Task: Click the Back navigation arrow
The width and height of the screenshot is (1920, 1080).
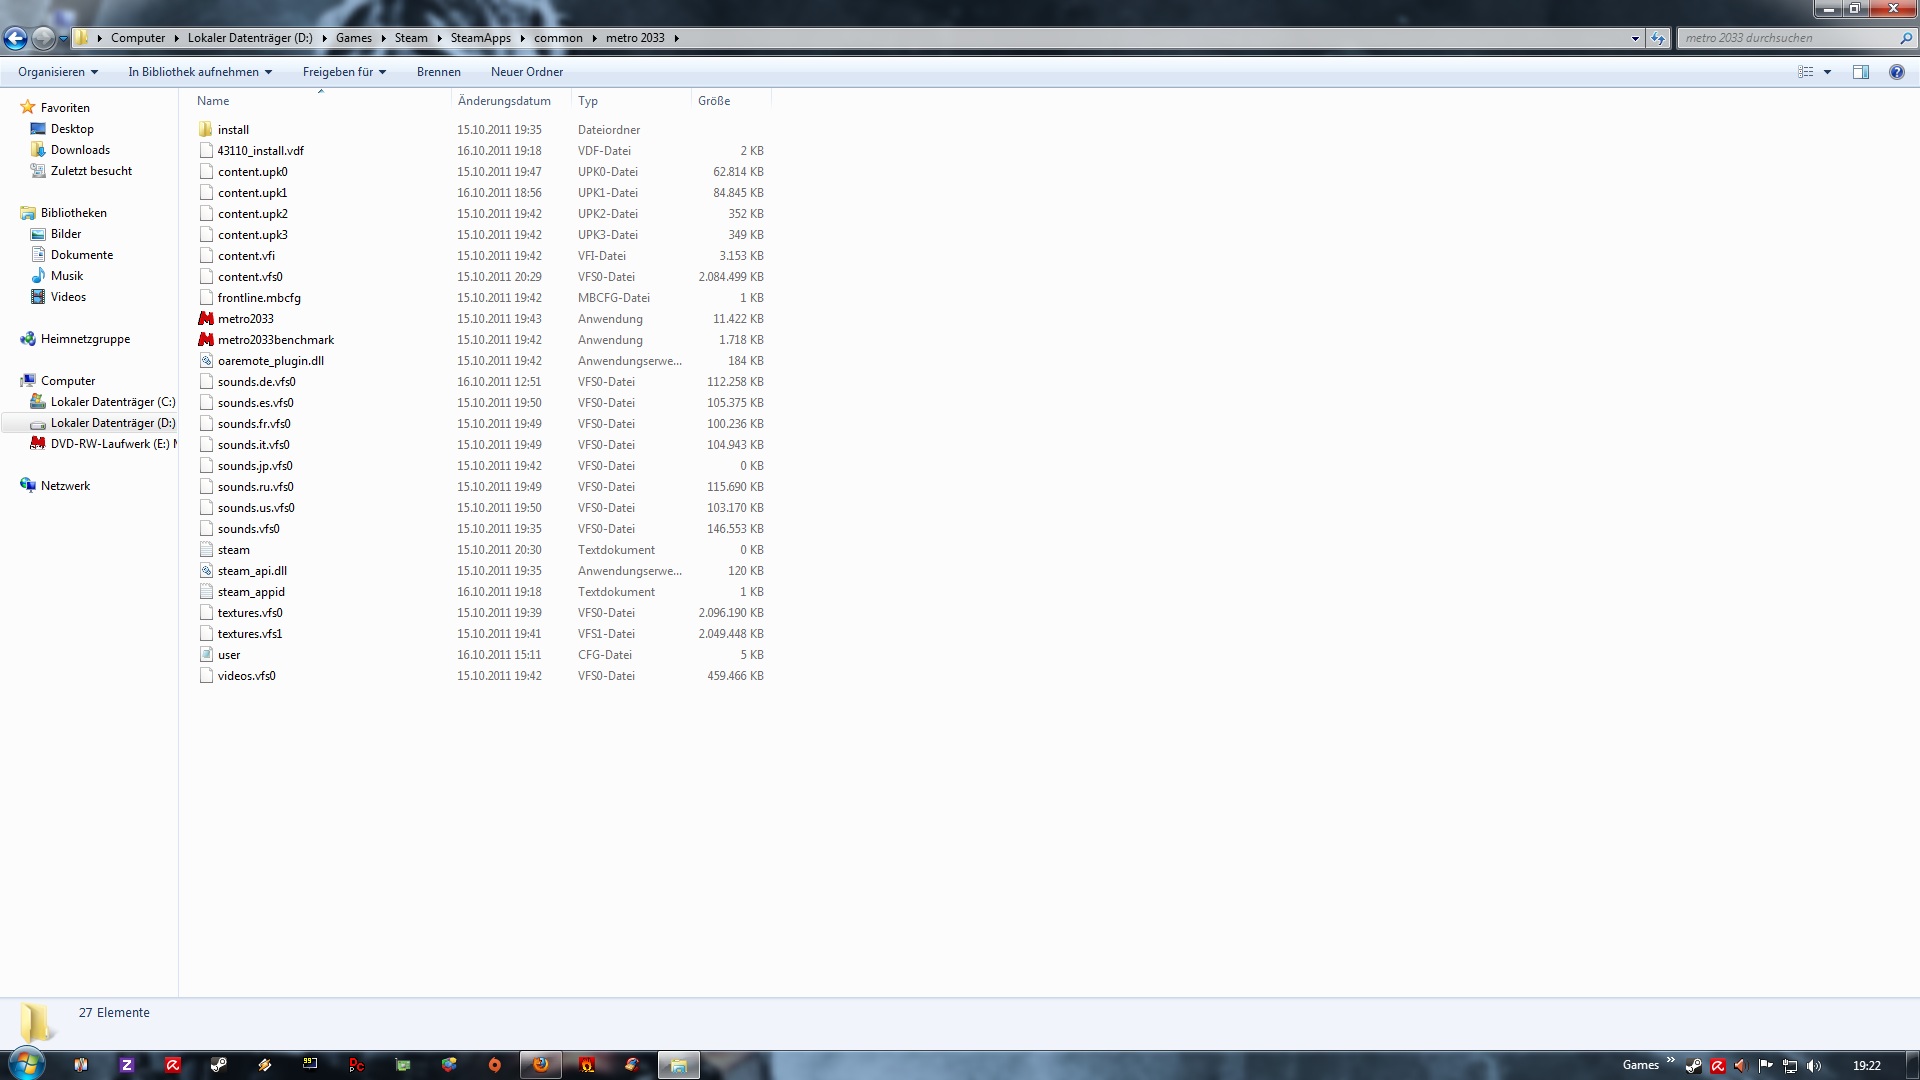Action: (15, 38)
